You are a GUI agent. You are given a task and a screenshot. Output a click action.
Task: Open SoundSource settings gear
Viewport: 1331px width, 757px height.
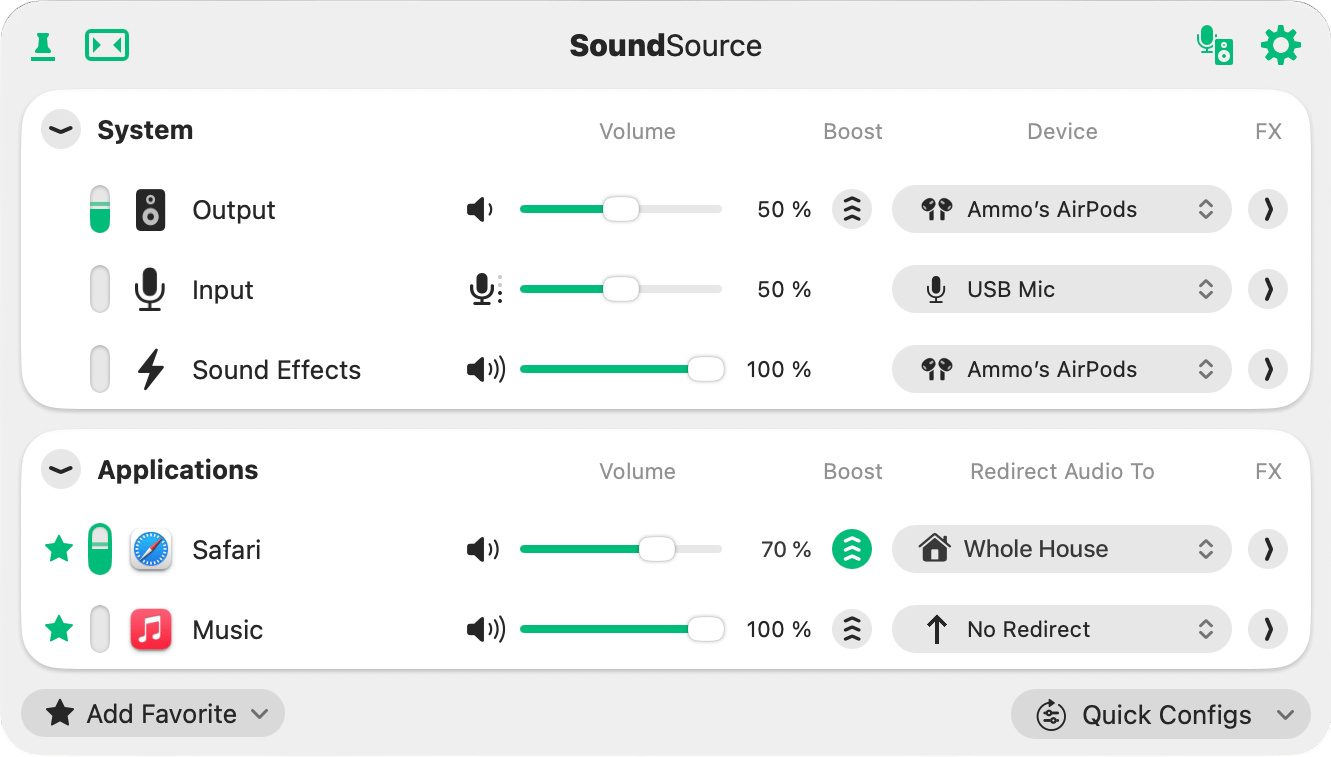tap(1280, 46)
